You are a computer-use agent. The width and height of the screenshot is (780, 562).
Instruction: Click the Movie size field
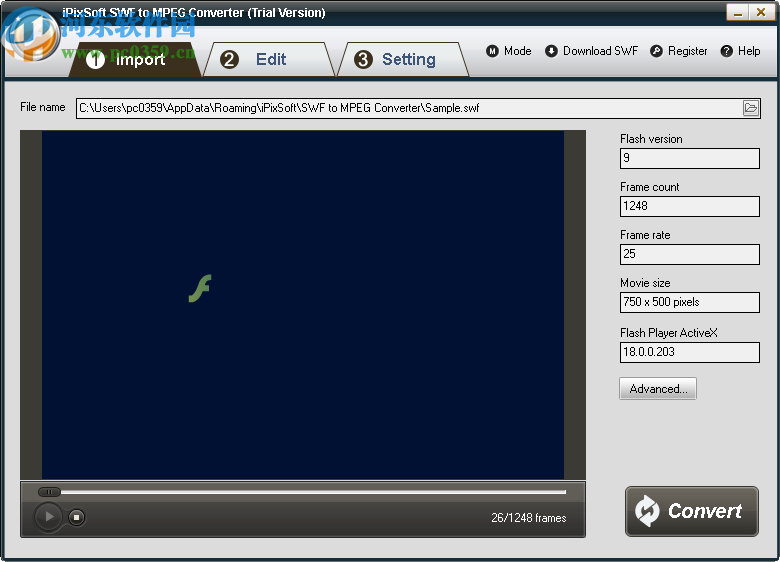tap(689, 302)
